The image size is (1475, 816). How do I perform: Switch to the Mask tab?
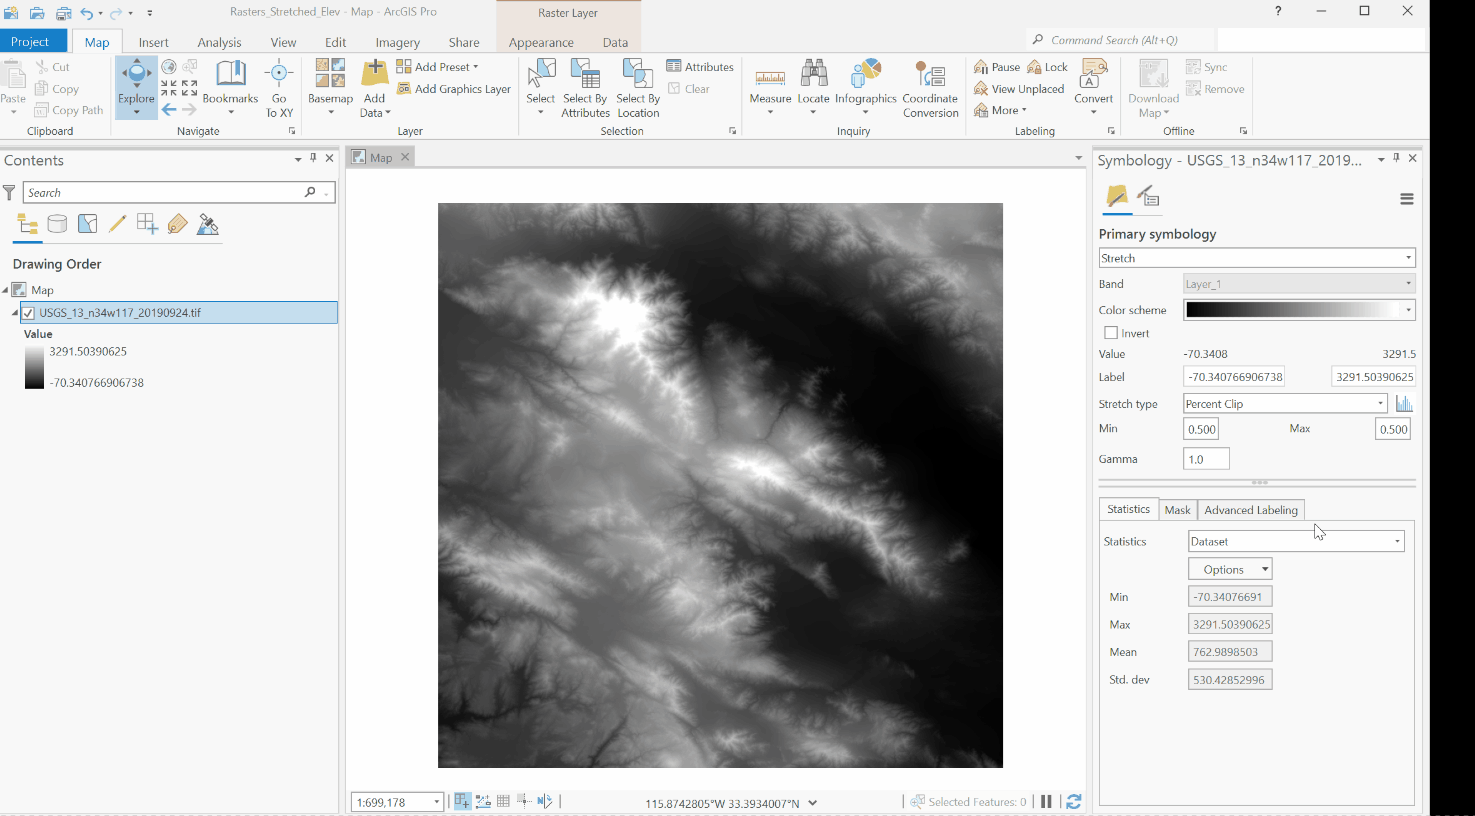1177,510
